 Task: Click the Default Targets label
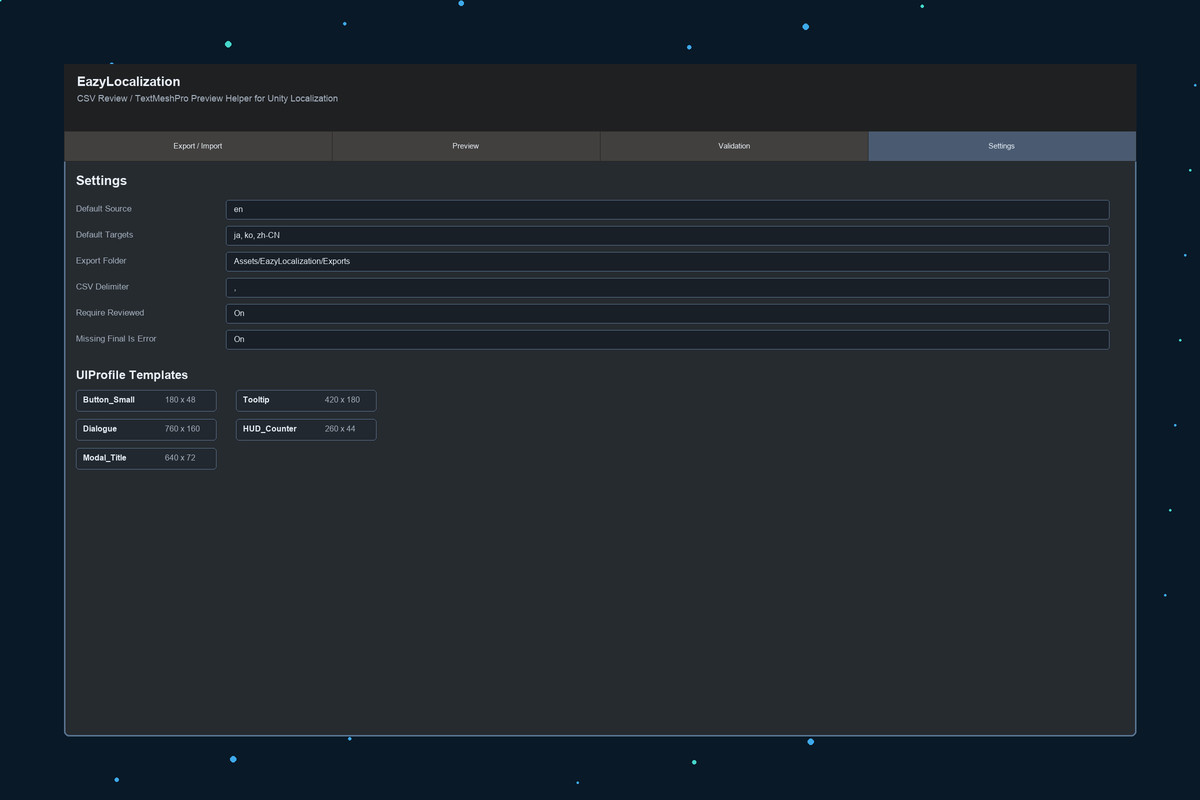click(x=105, y=235)
